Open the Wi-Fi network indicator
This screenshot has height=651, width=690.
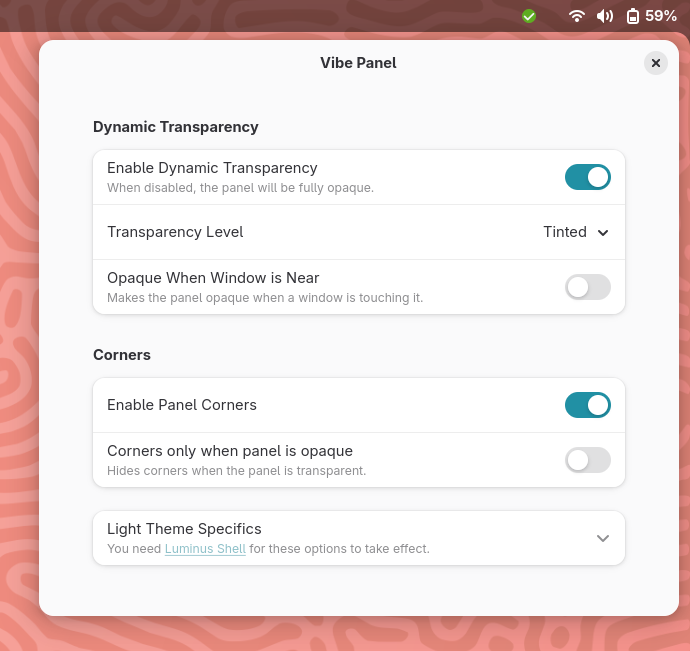click(x=576, y=16)
